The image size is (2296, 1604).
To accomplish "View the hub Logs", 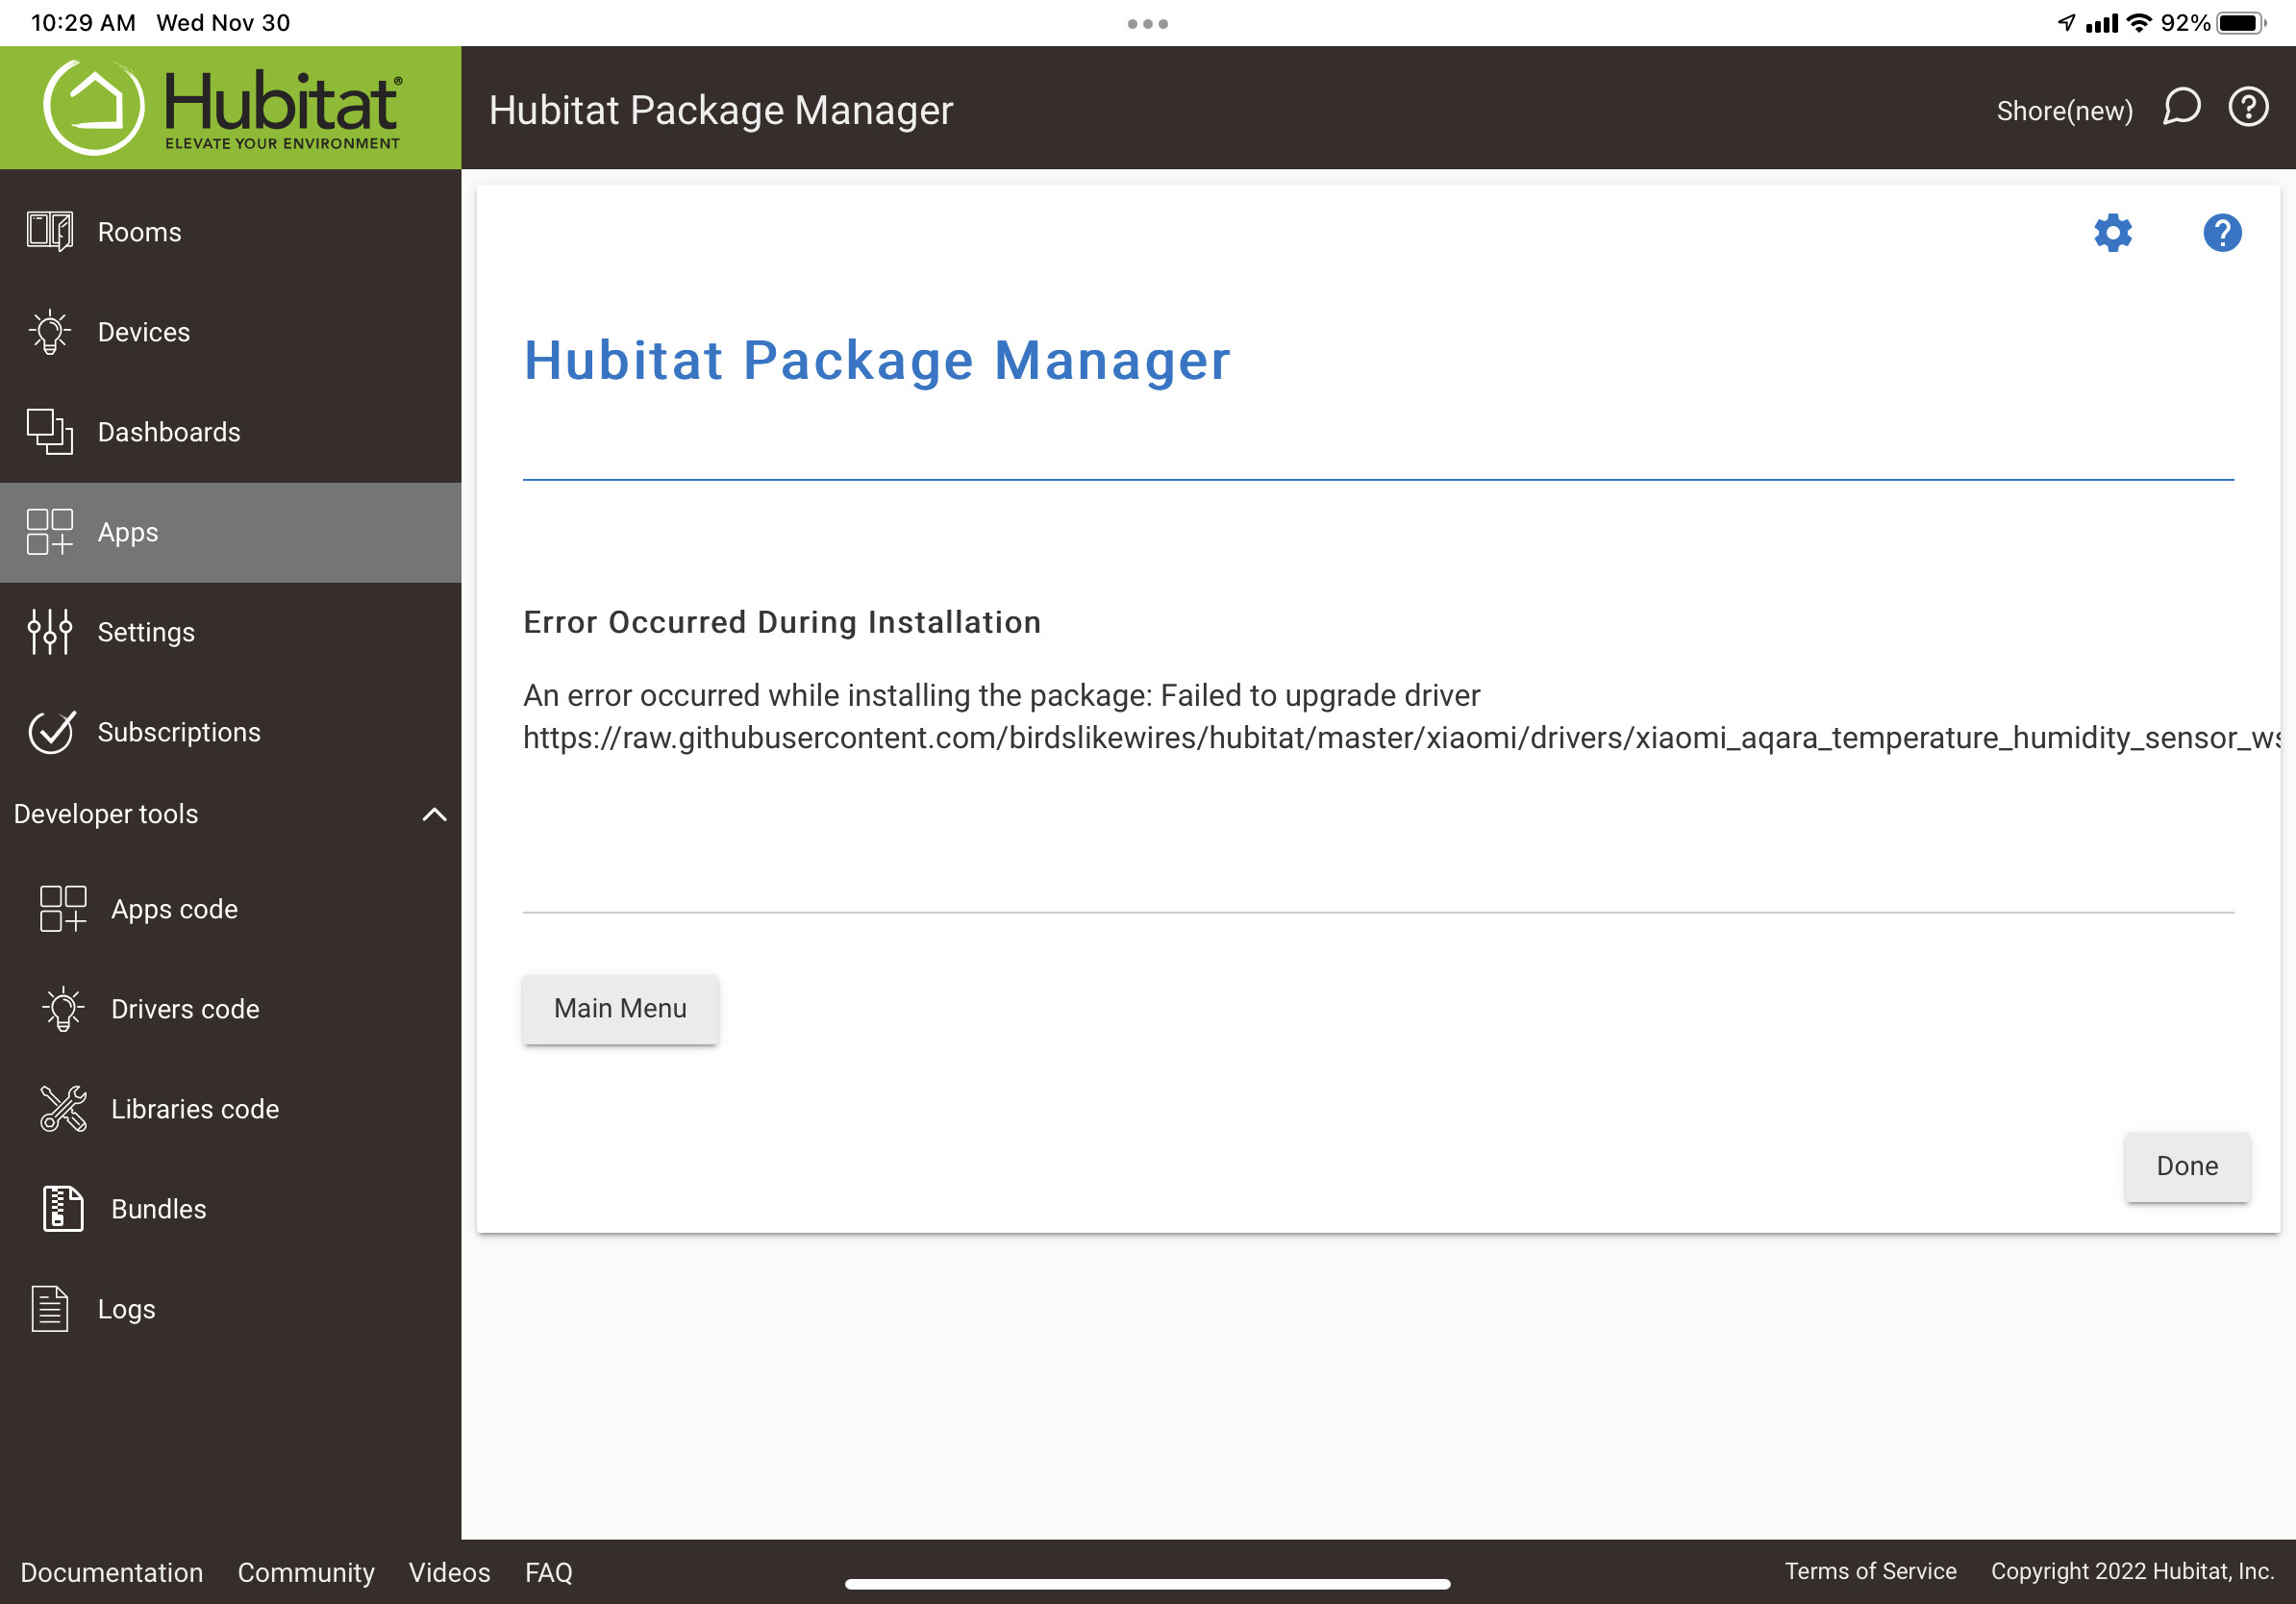I will pyautogui.click(x=126, y=1308).
